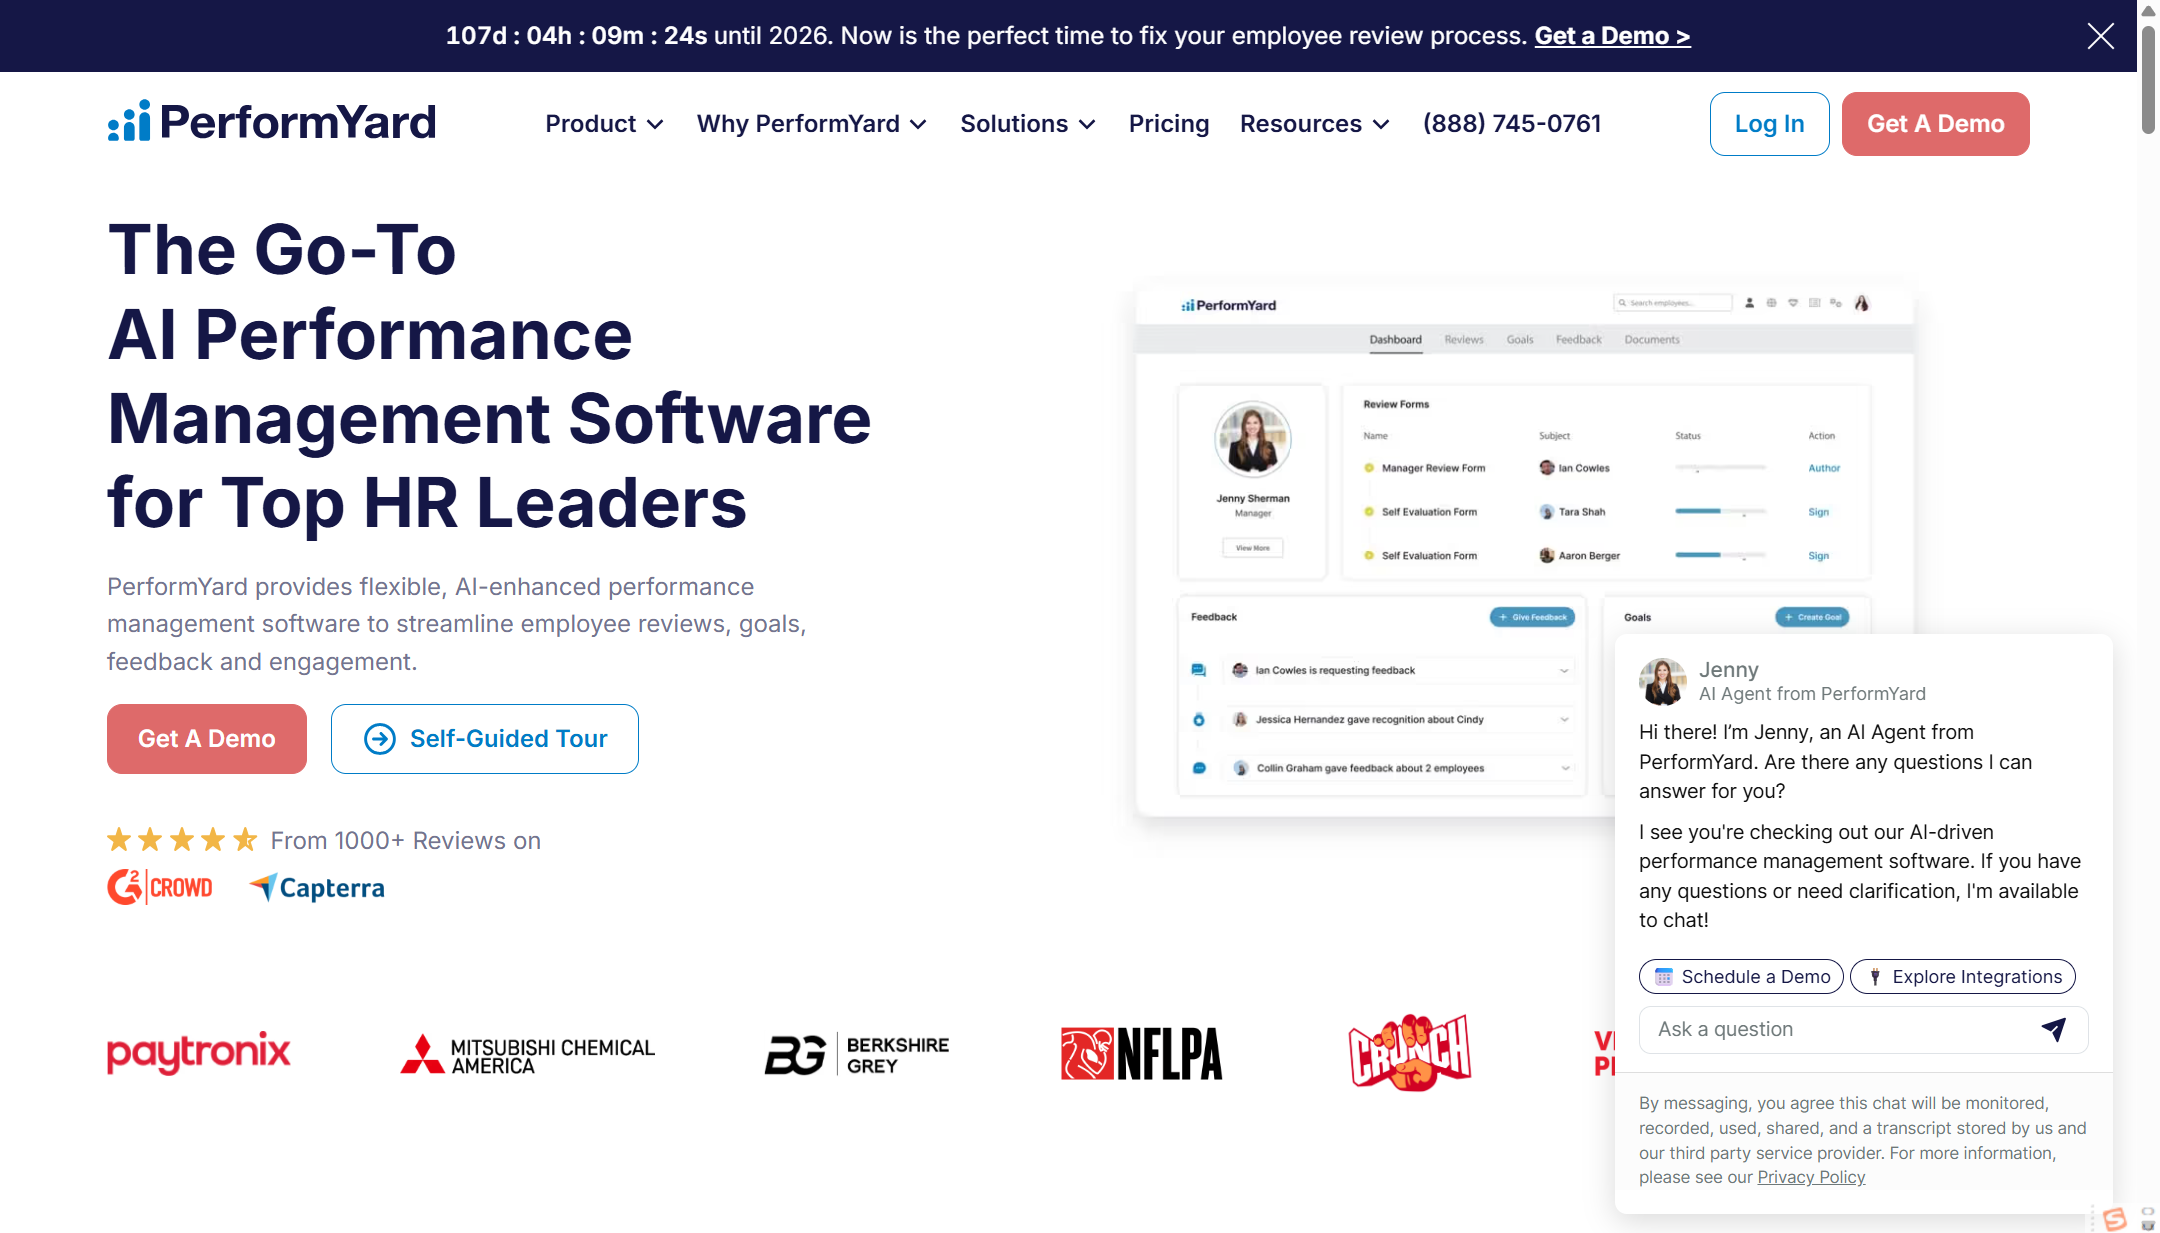2160x1233 pixels.
Task: Click Schedule a Demo chat chip
Action: tap(1741, 977)
